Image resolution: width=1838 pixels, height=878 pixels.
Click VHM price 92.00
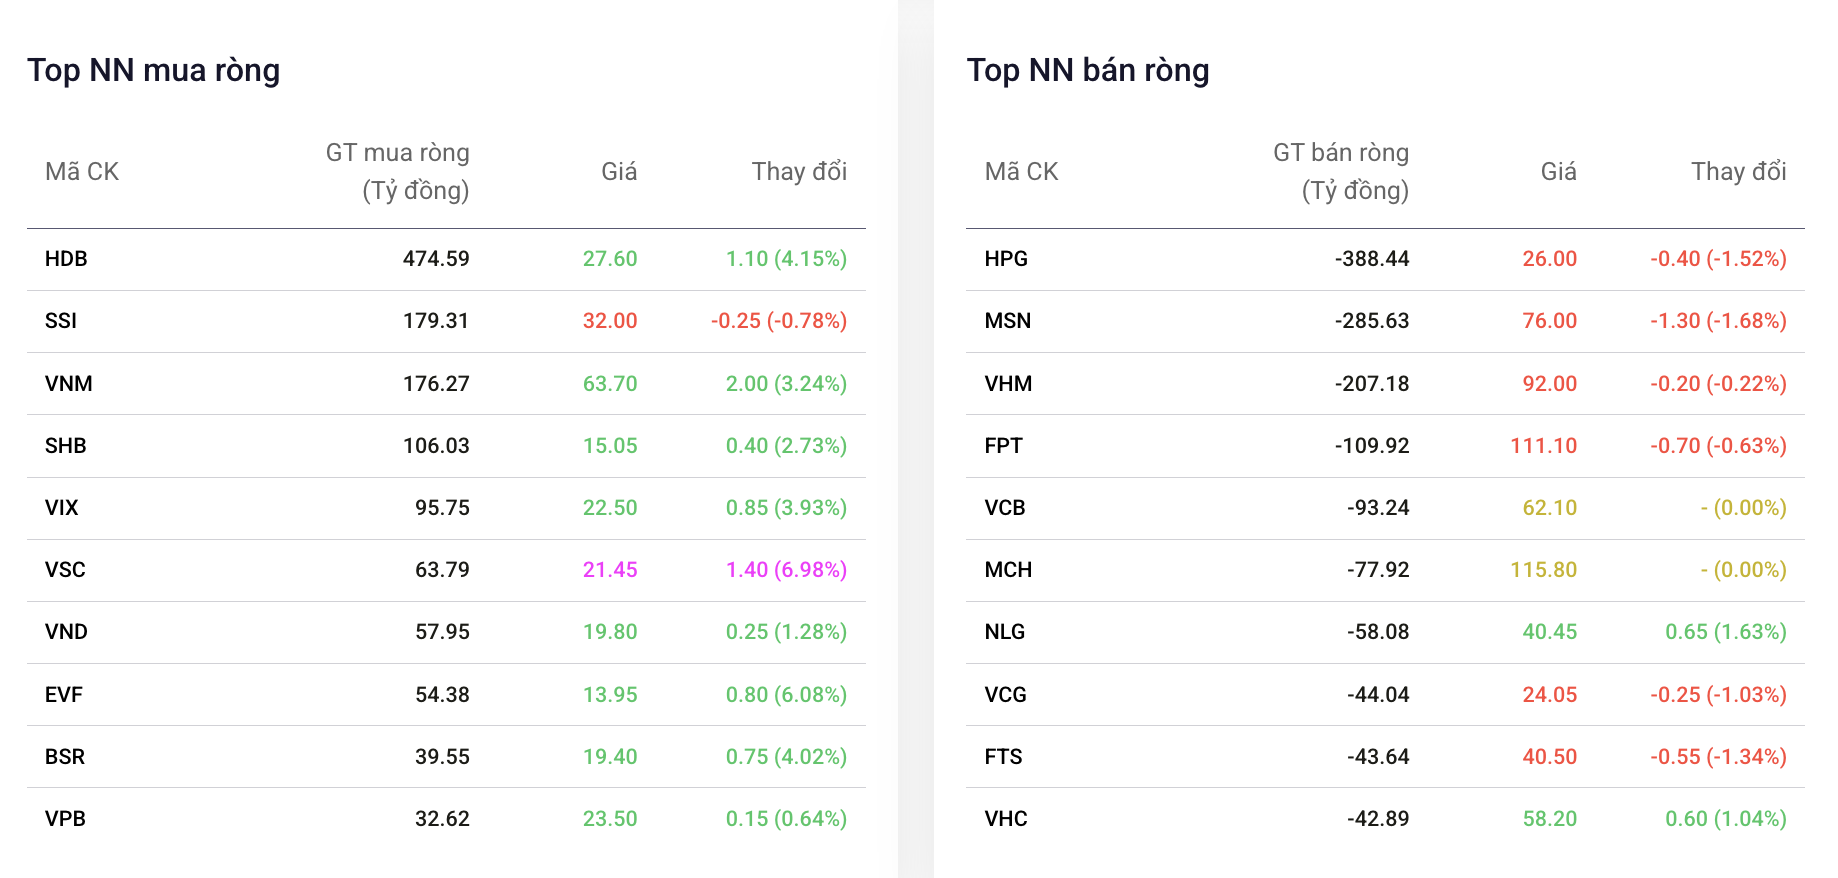pyautogui.click(x=1550, y=384)
